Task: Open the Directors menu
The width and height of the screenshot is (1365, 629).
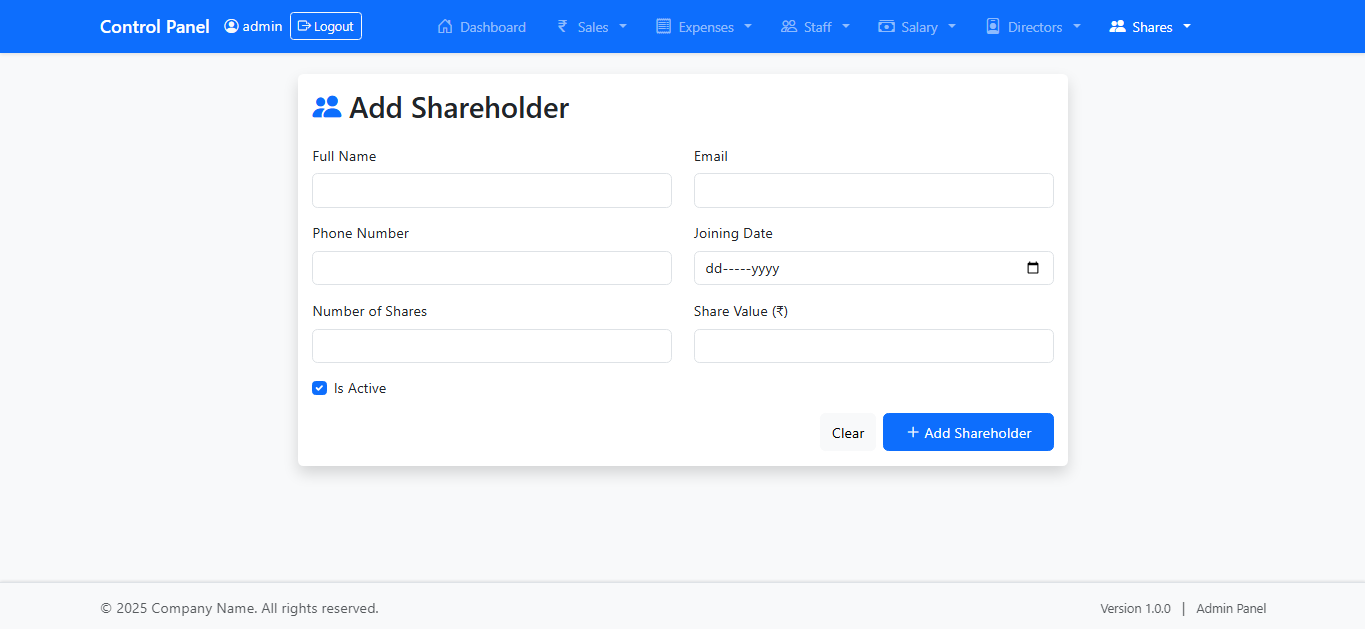Action: pos(1034,27)
